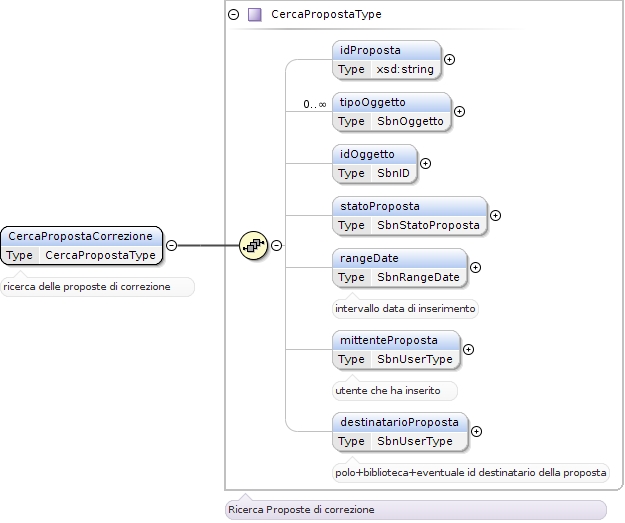Click the CercaPropostaType value of CercaPropostaCorrezione
The image size is (625, 523).
(100, 255)
